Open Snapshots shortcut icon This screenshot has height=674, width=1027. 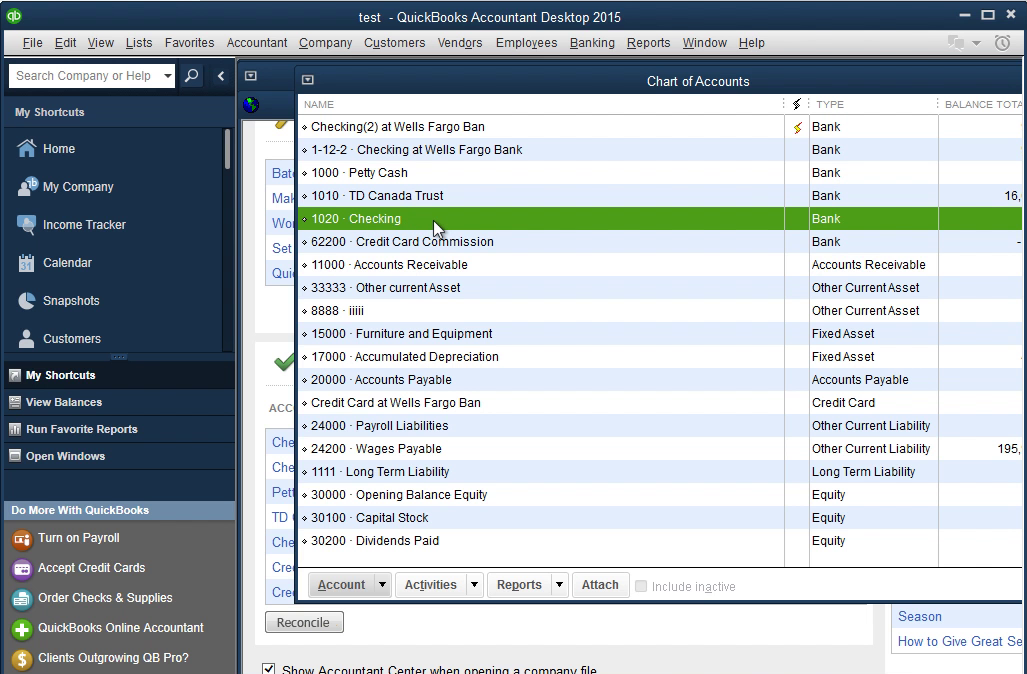26,301
